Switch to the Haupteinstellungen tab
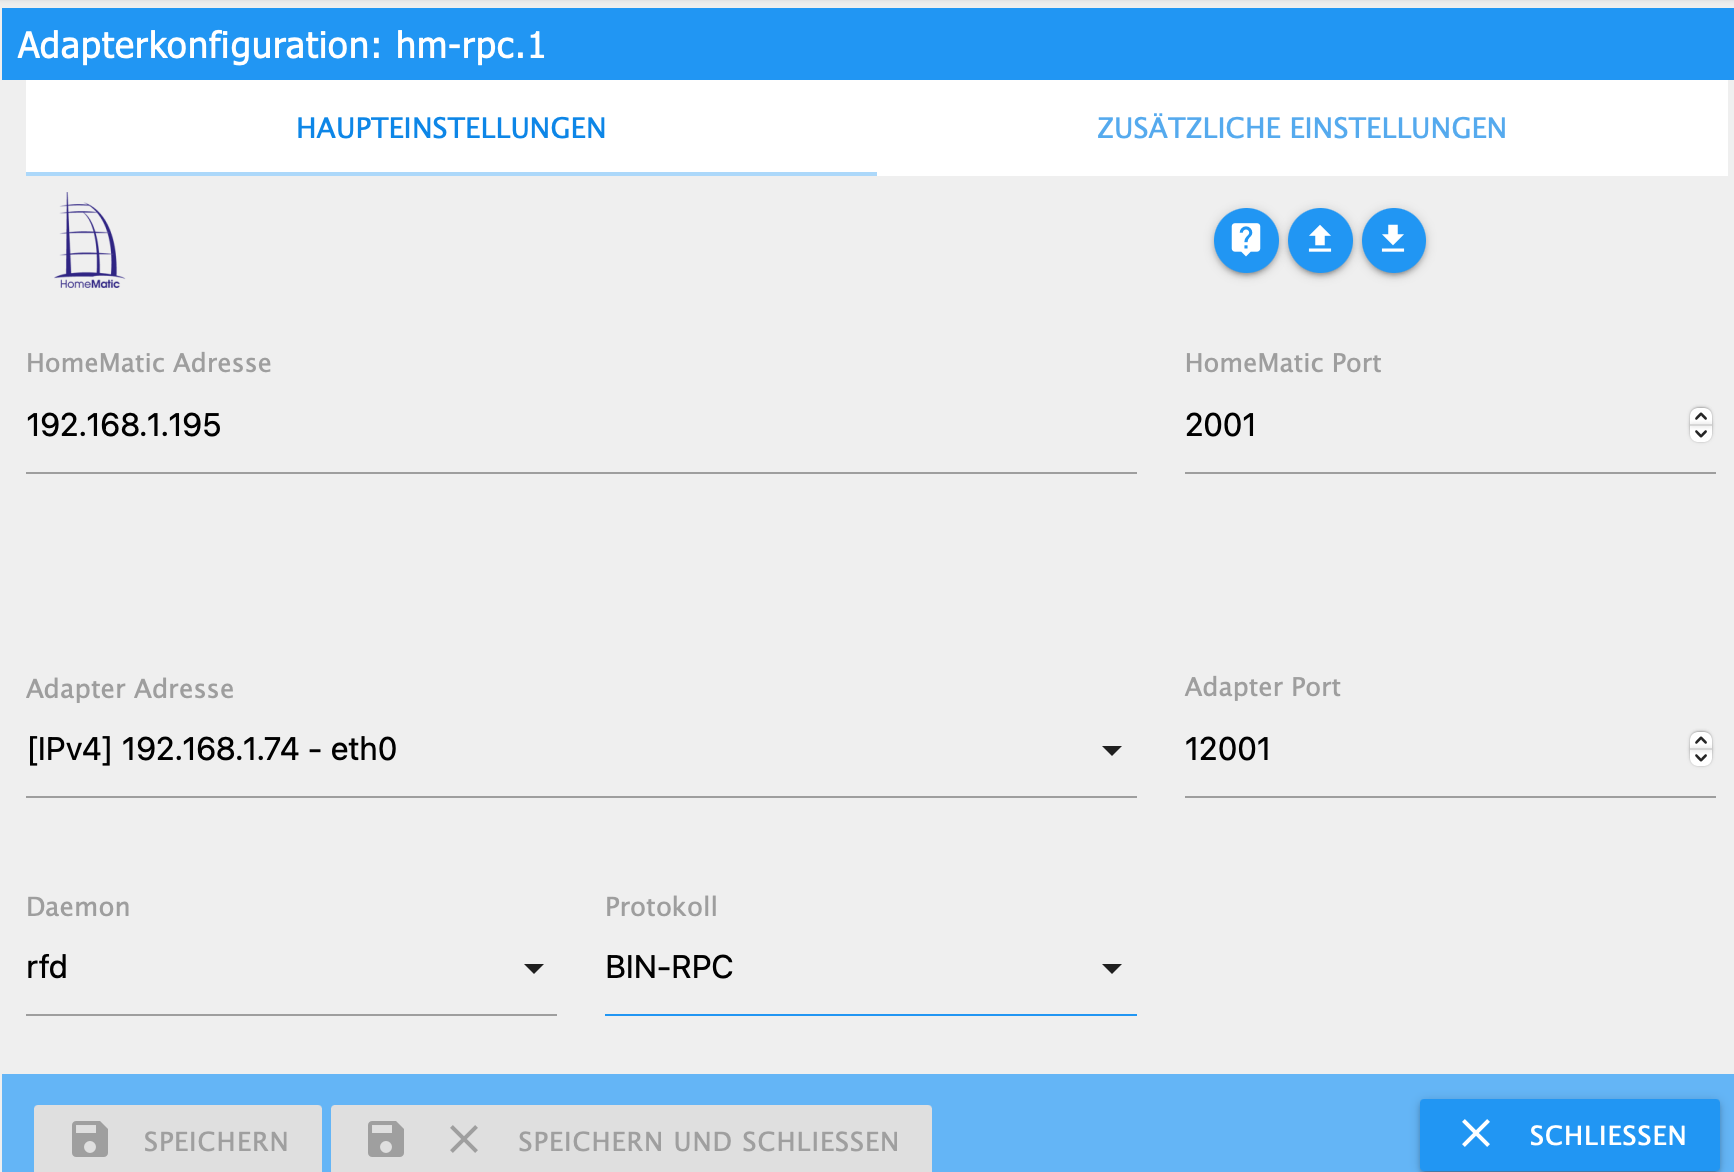Screen dimensions: 1734x1172 point(451,128)
